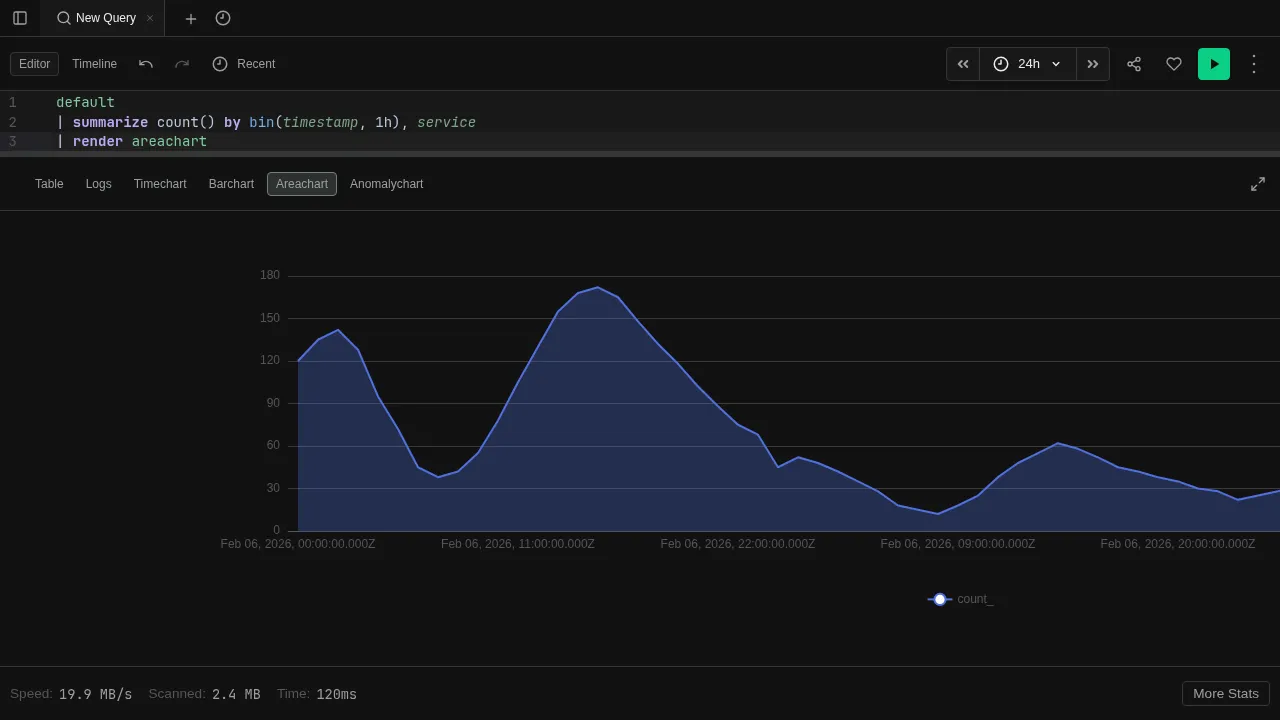Image resolution: width=1280 pixels, height=720 pixels.
Task: Shift time range forward with double chevron
Action: coord(1093,64)
